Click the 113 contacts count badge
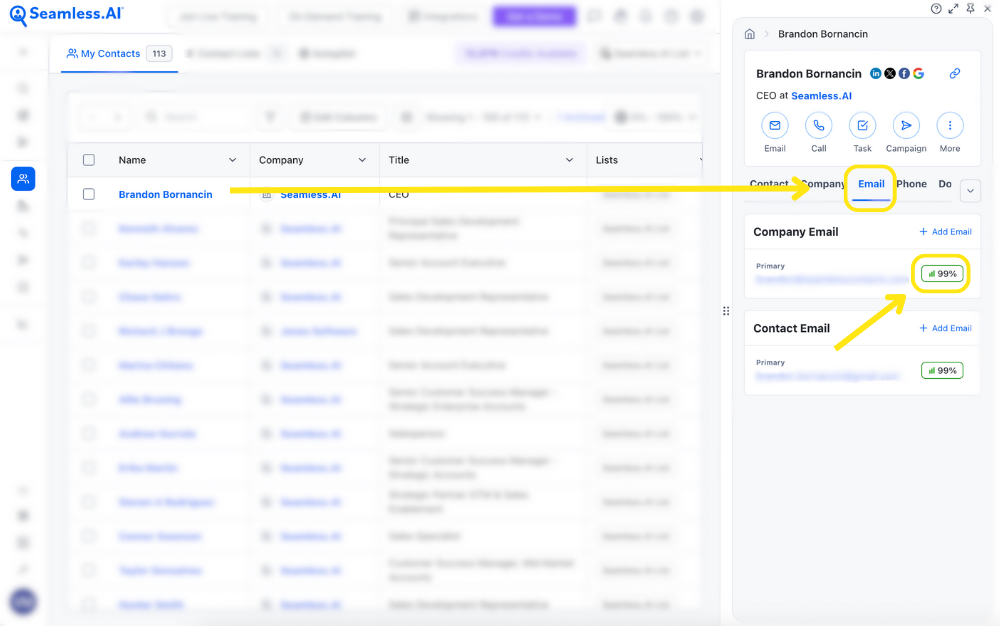 (x=159, y=54)
